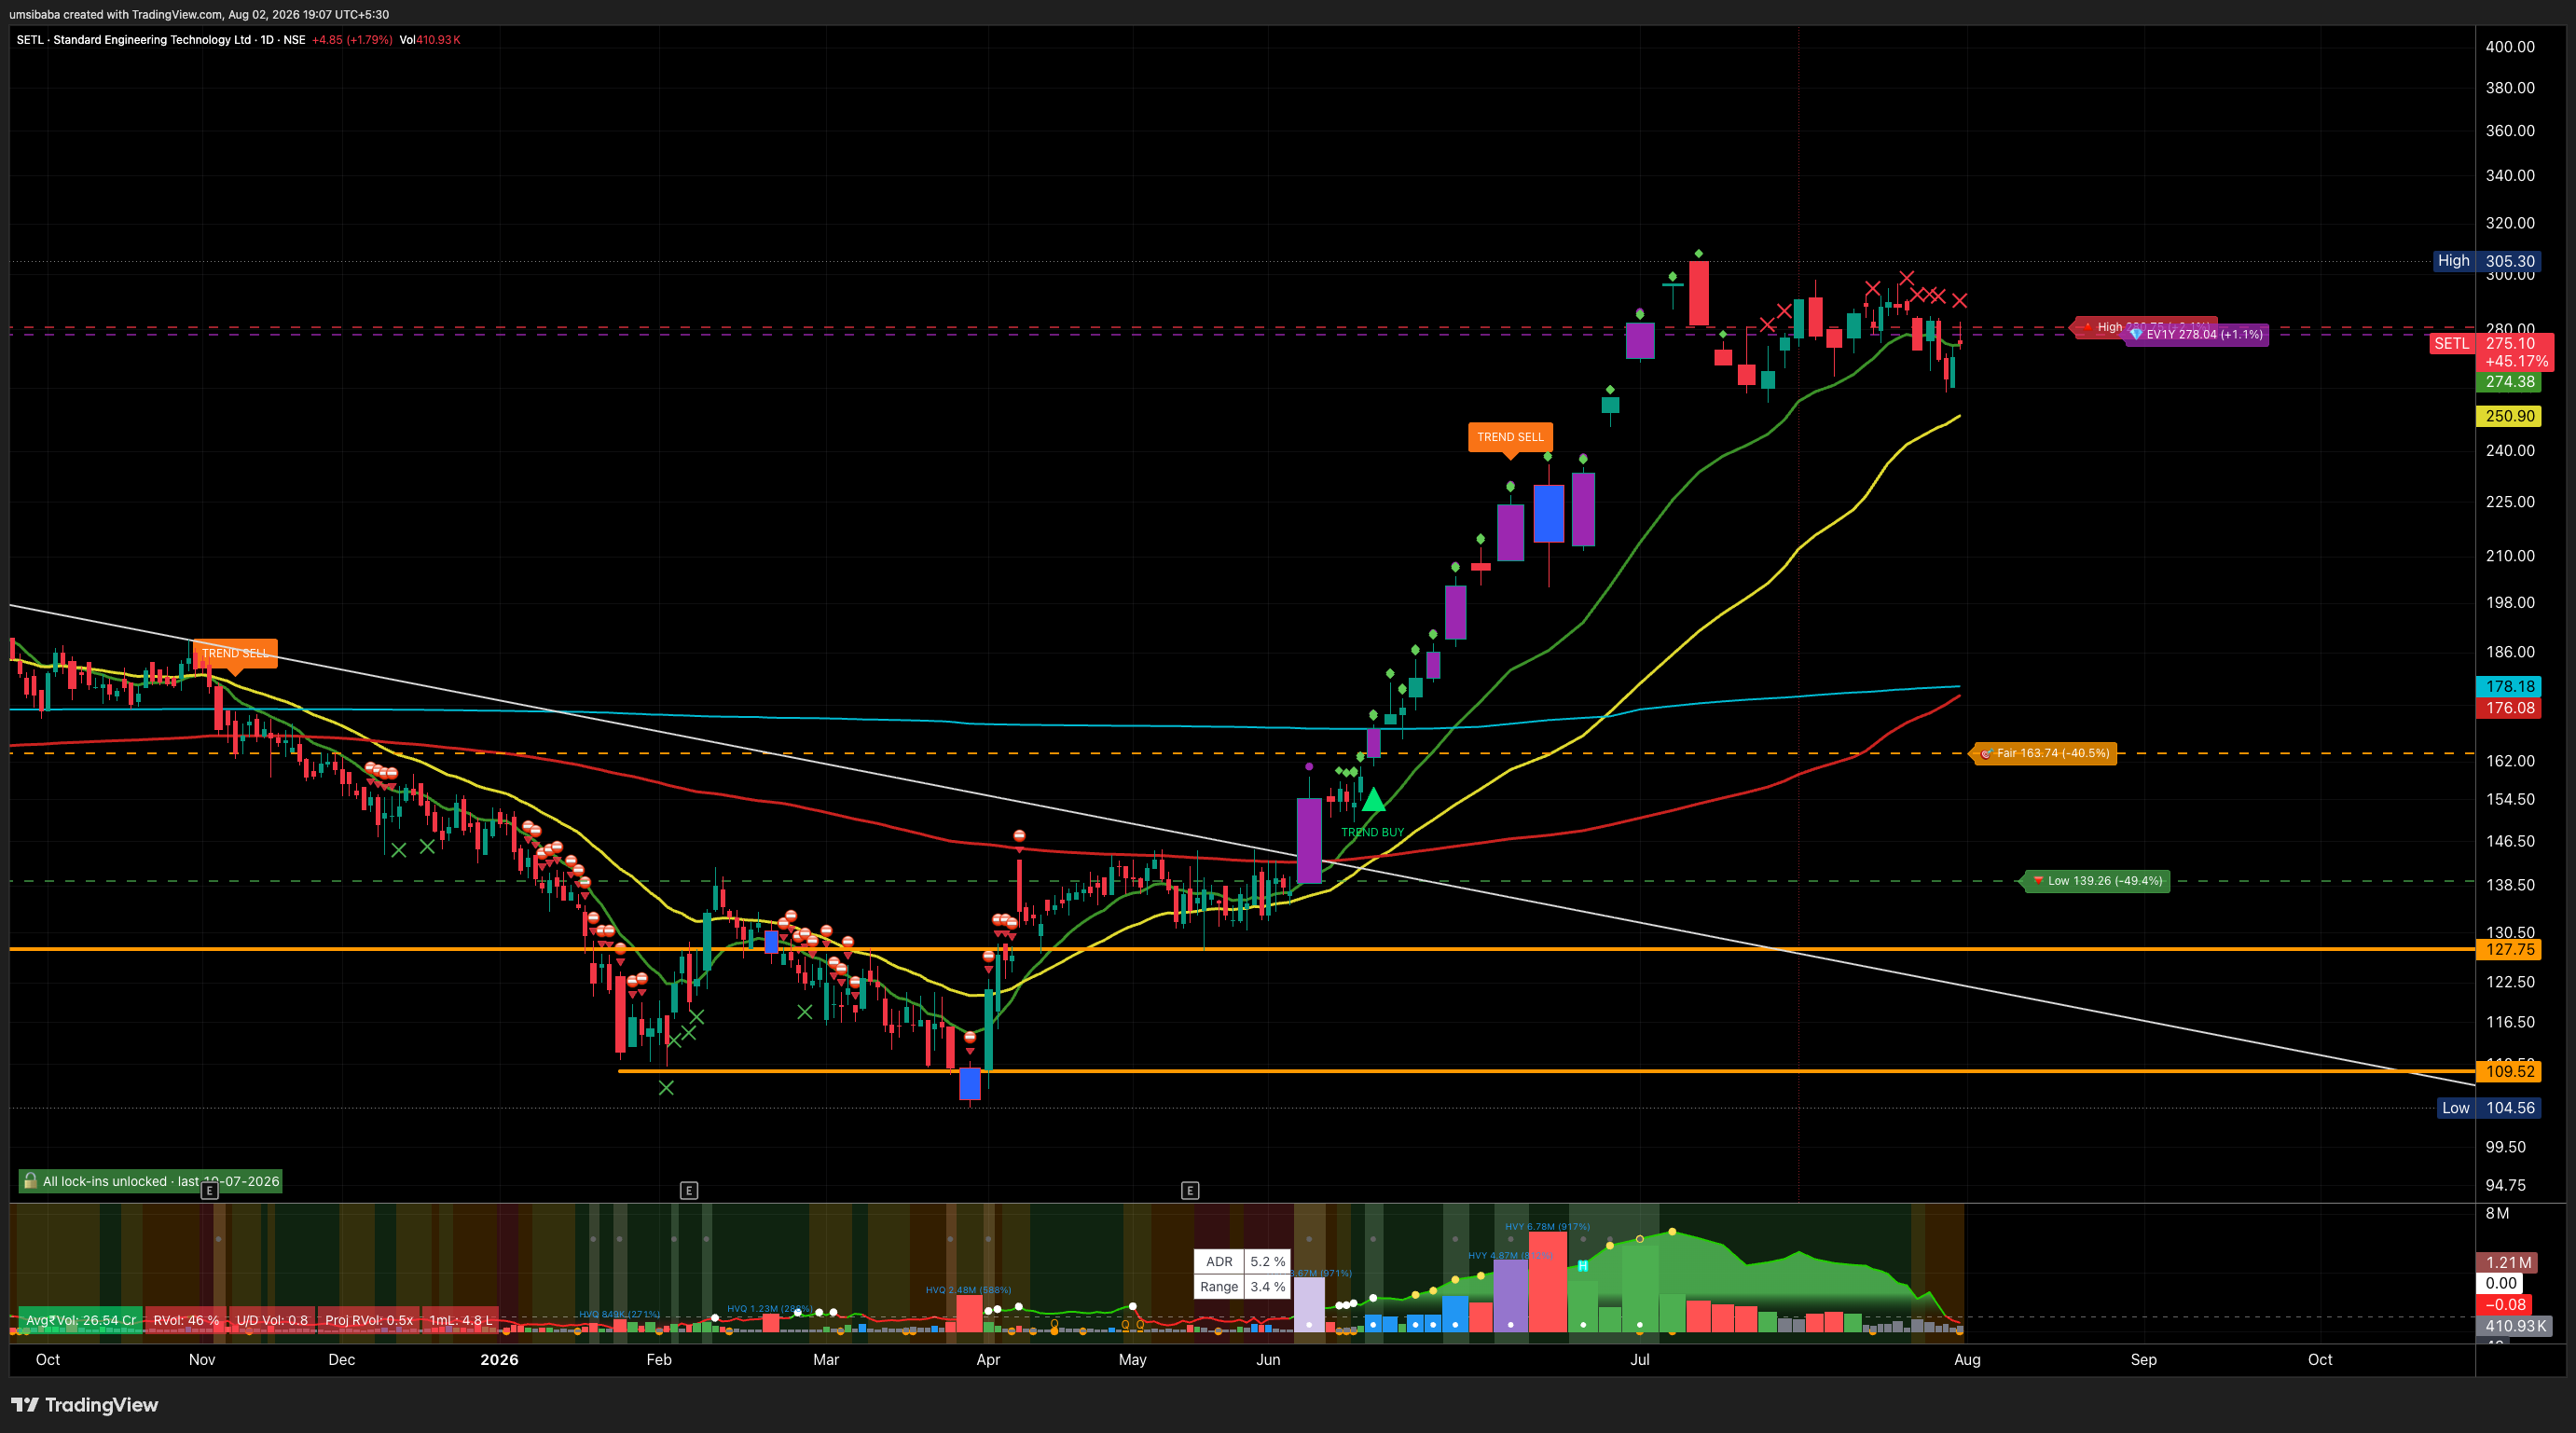Click the 'Range' table cell
Viewport: 2576px width, 1433px height.
tap(1219, 1287)
